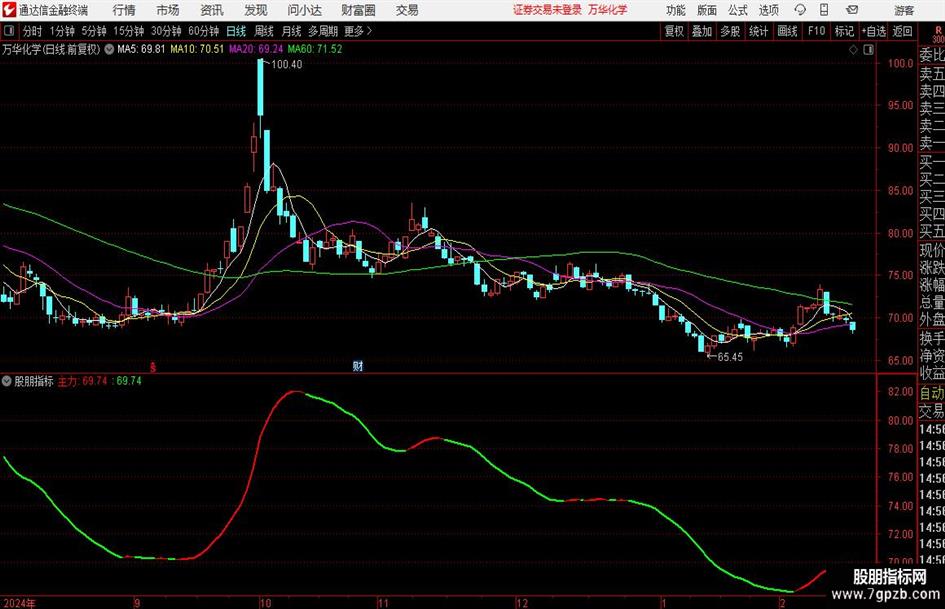Click the 叠加 overlay button
Viewport: 945px width, 609px height.
pos(702,31)
